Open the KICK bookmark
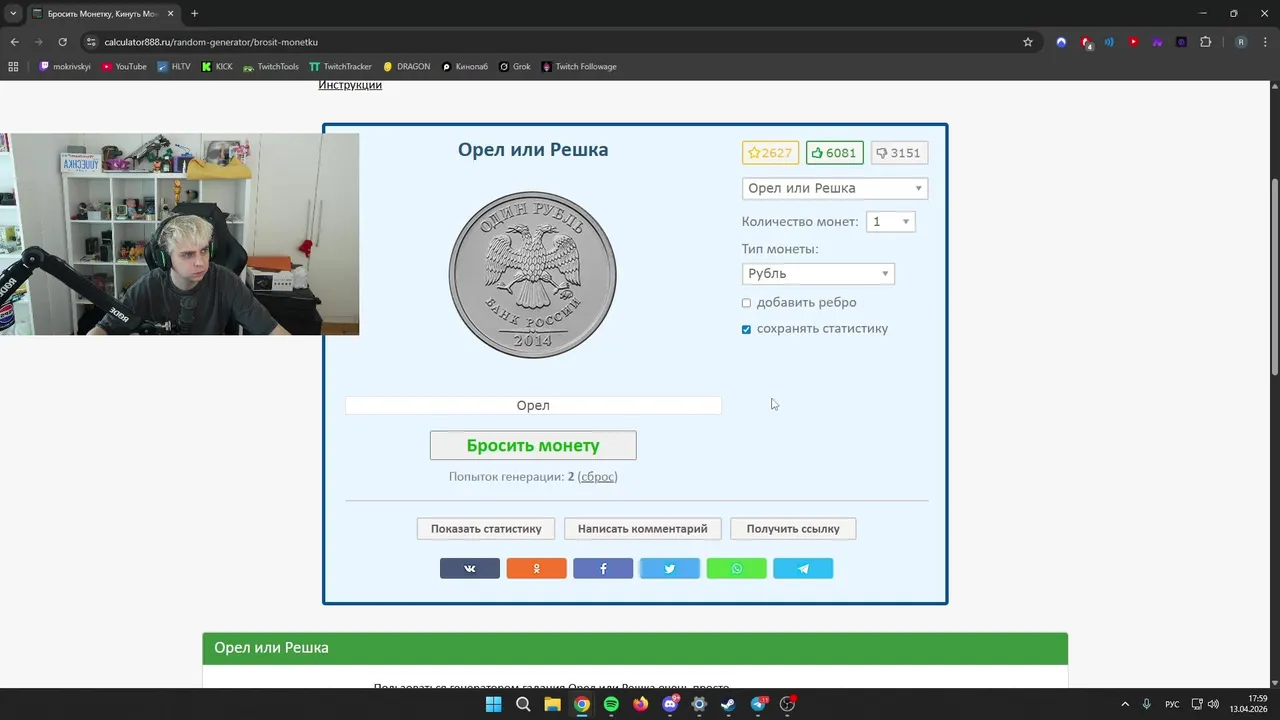This screenshot has width=1280, height=720. point(217,67)
